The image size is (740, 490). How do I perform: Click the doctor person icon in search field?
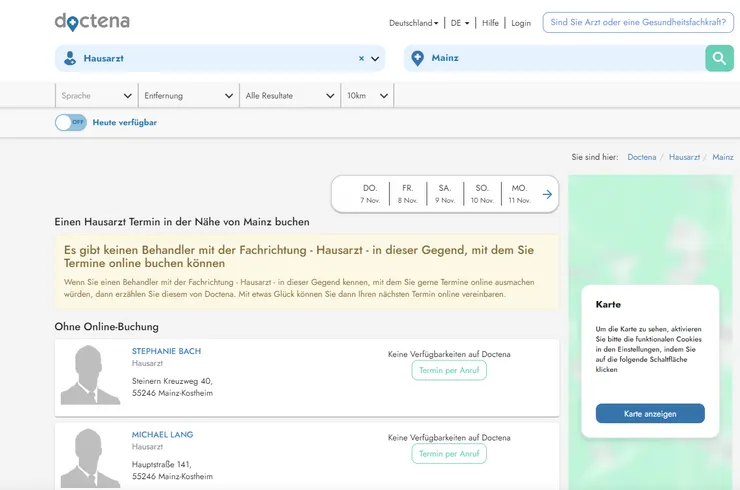click(x=70, y=58)
